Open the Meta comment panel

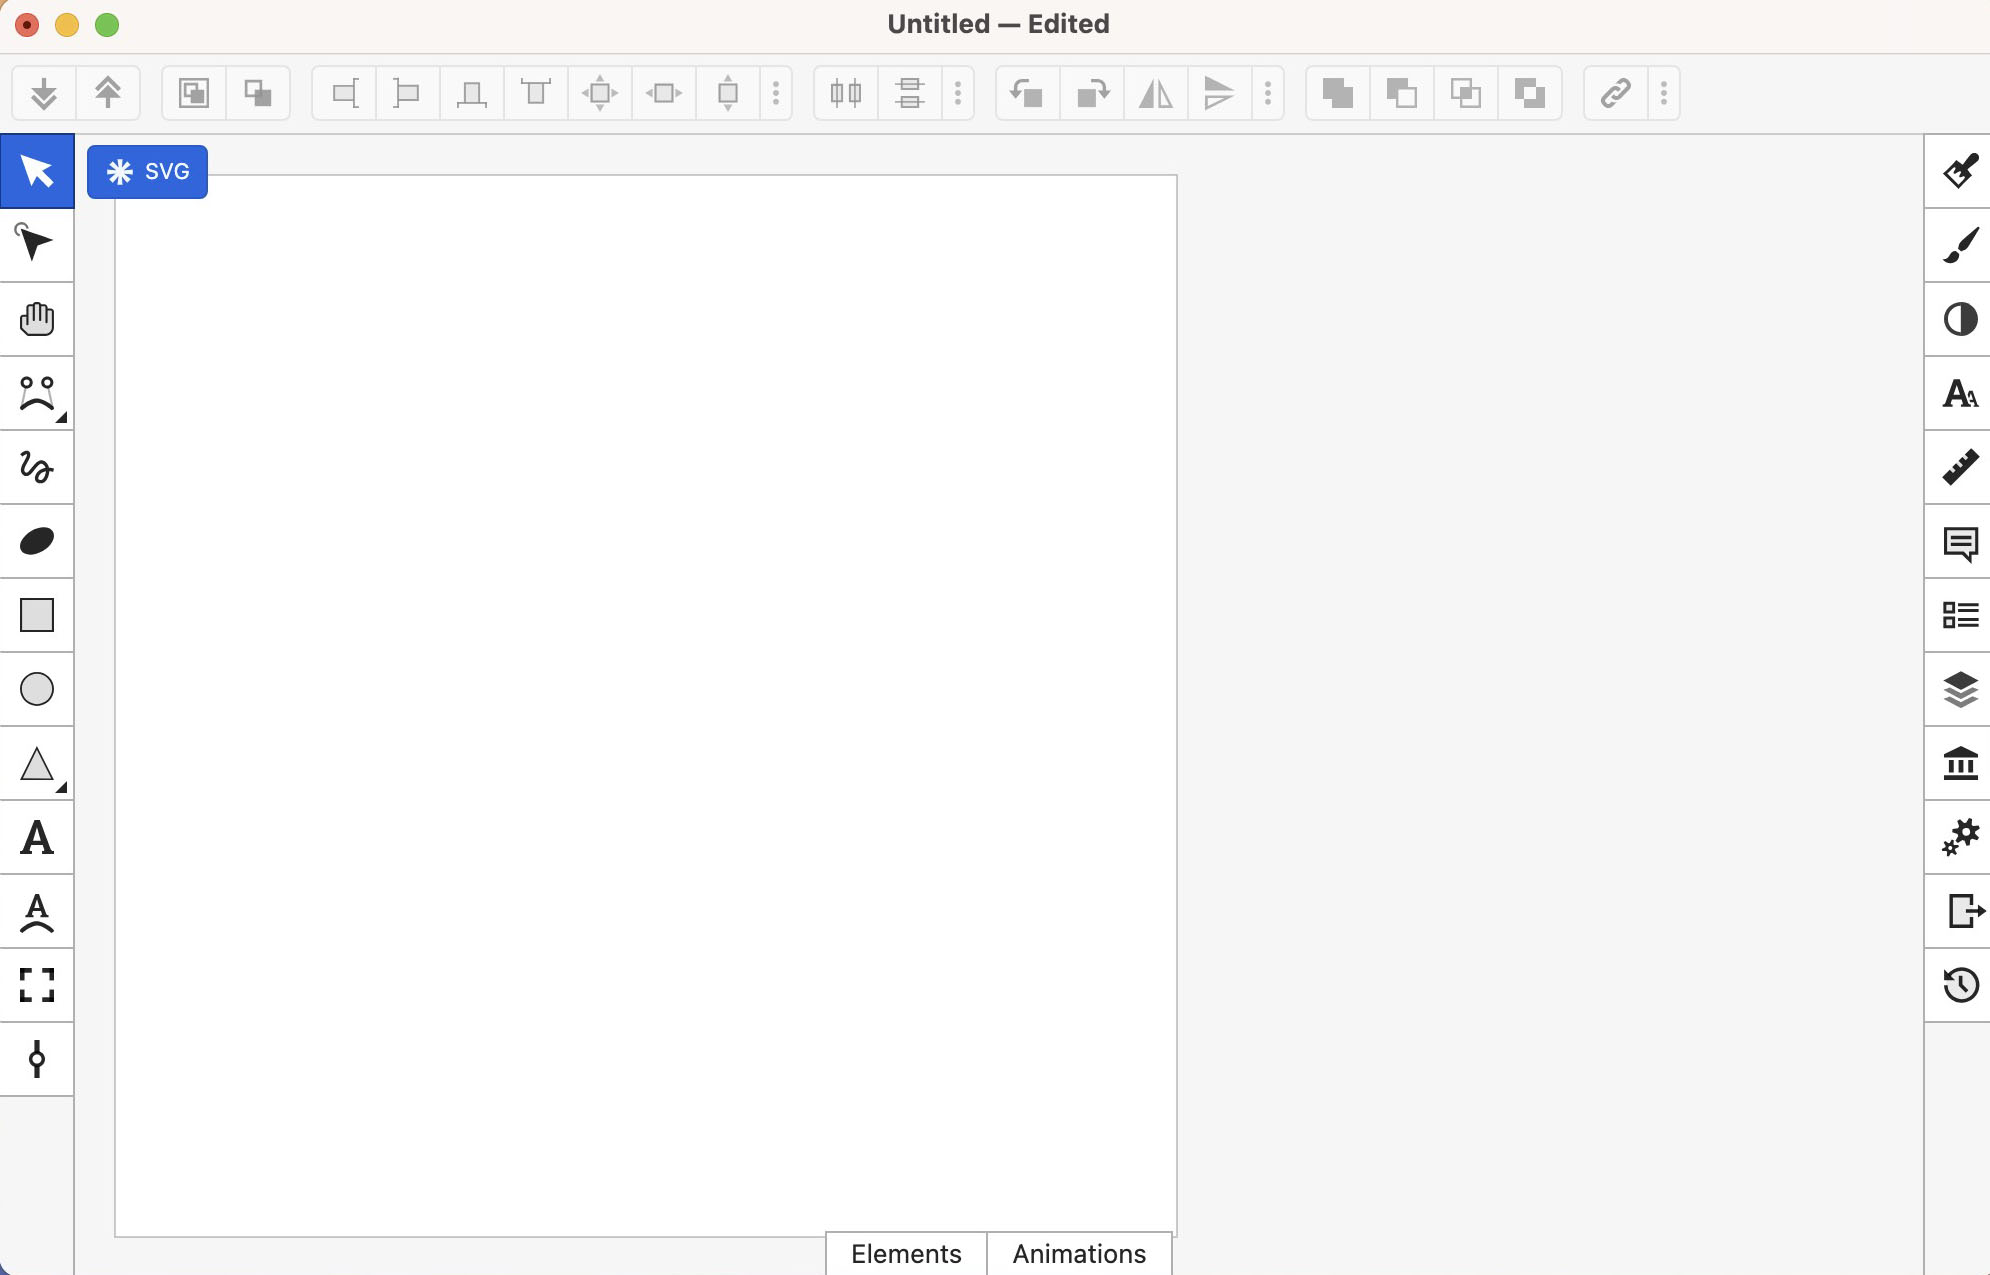click(1959, 541)
